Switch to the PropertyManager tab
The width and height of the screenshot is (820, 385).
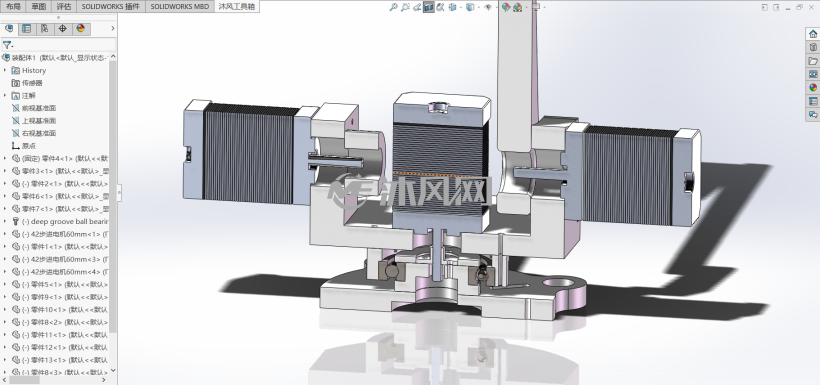pos(26,29)
